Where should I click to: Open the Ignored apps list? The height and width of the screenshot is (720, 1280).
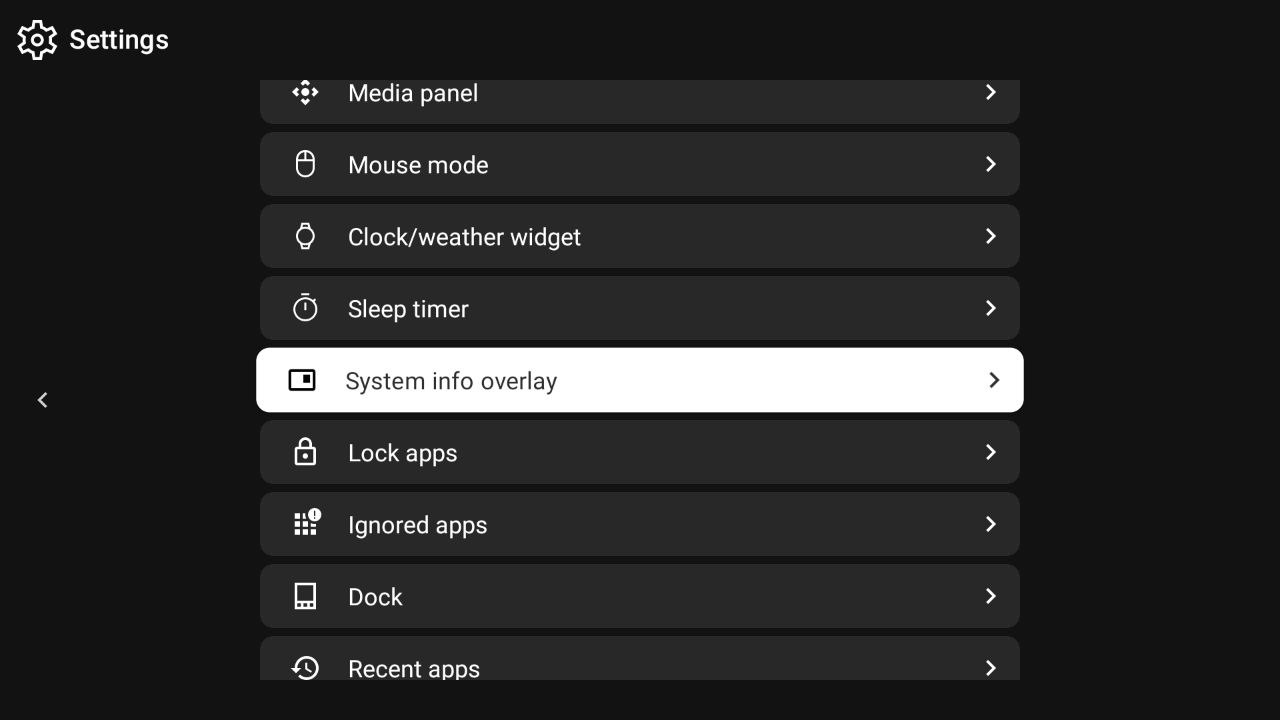[x=640, y=524]
